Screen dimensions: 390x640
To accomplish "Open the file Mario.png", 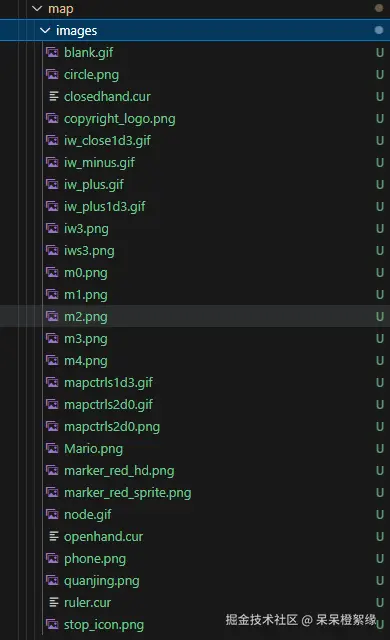I will (93, 449).
